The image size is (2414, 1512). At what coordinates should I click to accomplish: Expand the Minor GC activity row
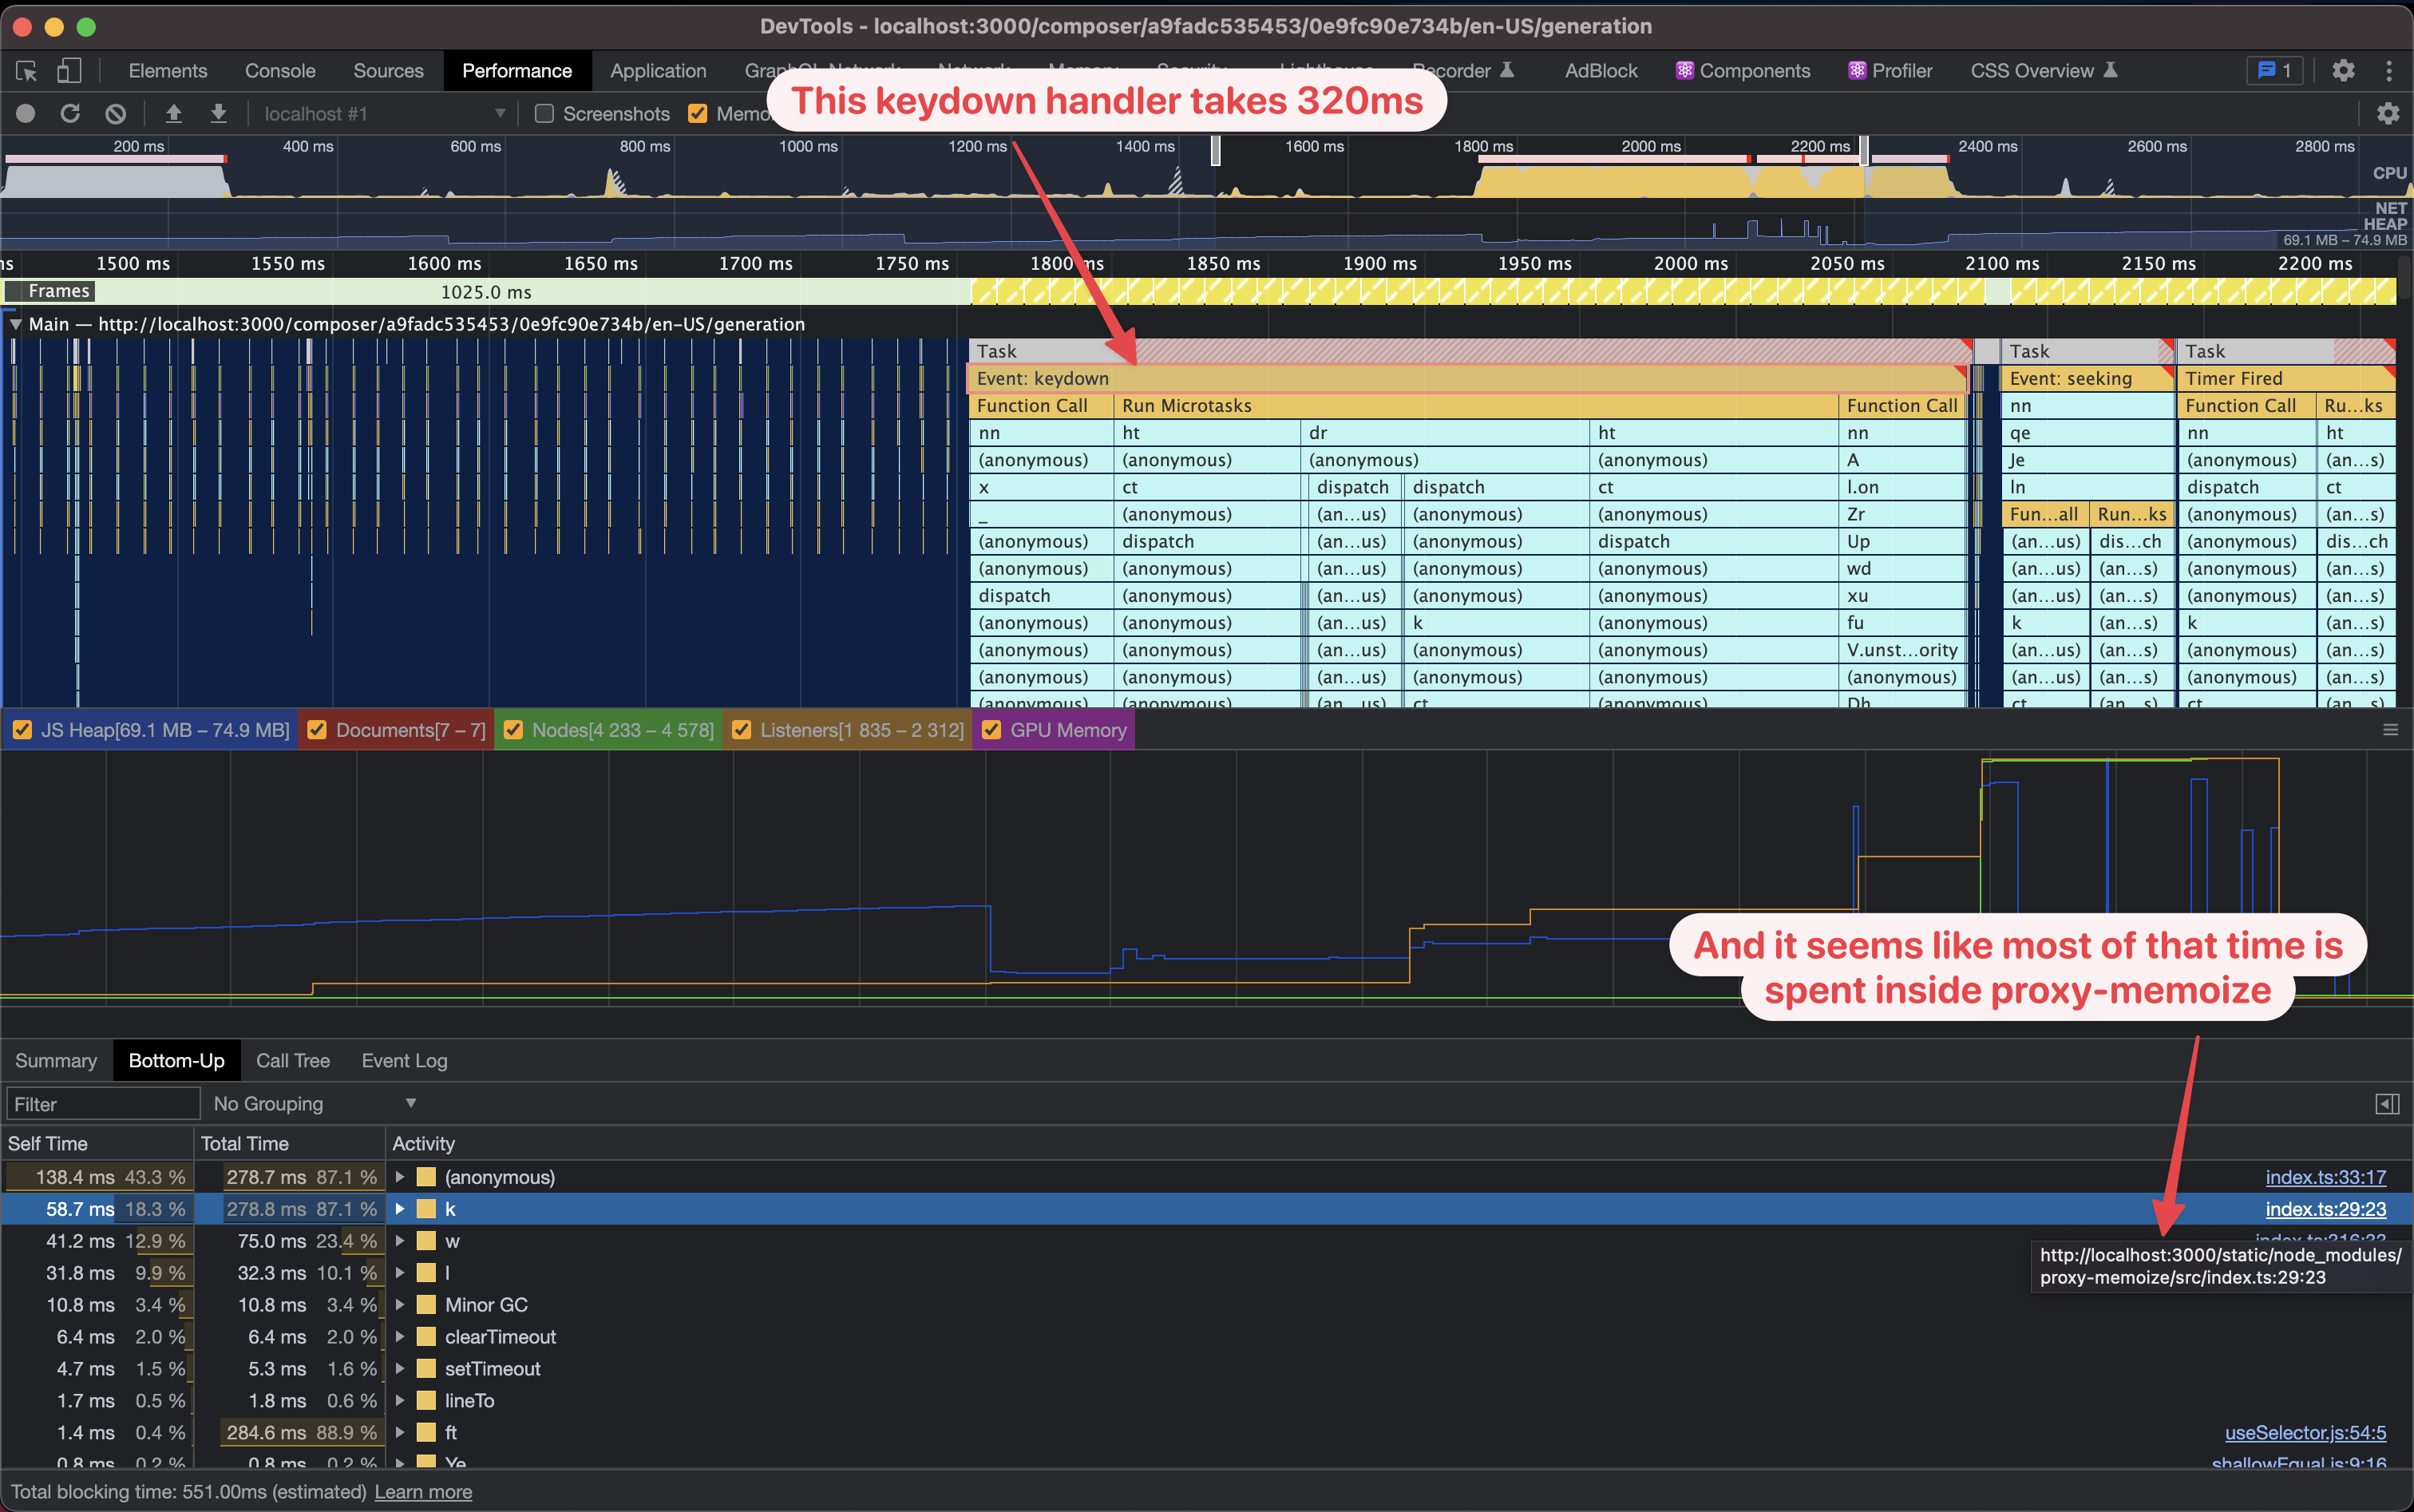click(x=401, y=1304)
